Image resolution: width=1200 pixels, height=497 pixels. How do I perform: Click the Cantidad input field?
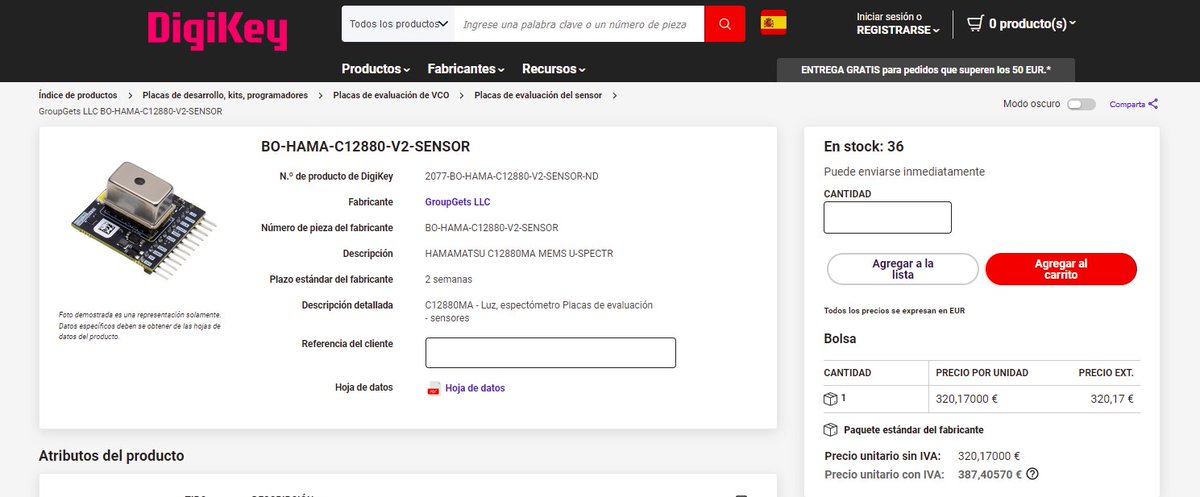click(x=887, y=217)
